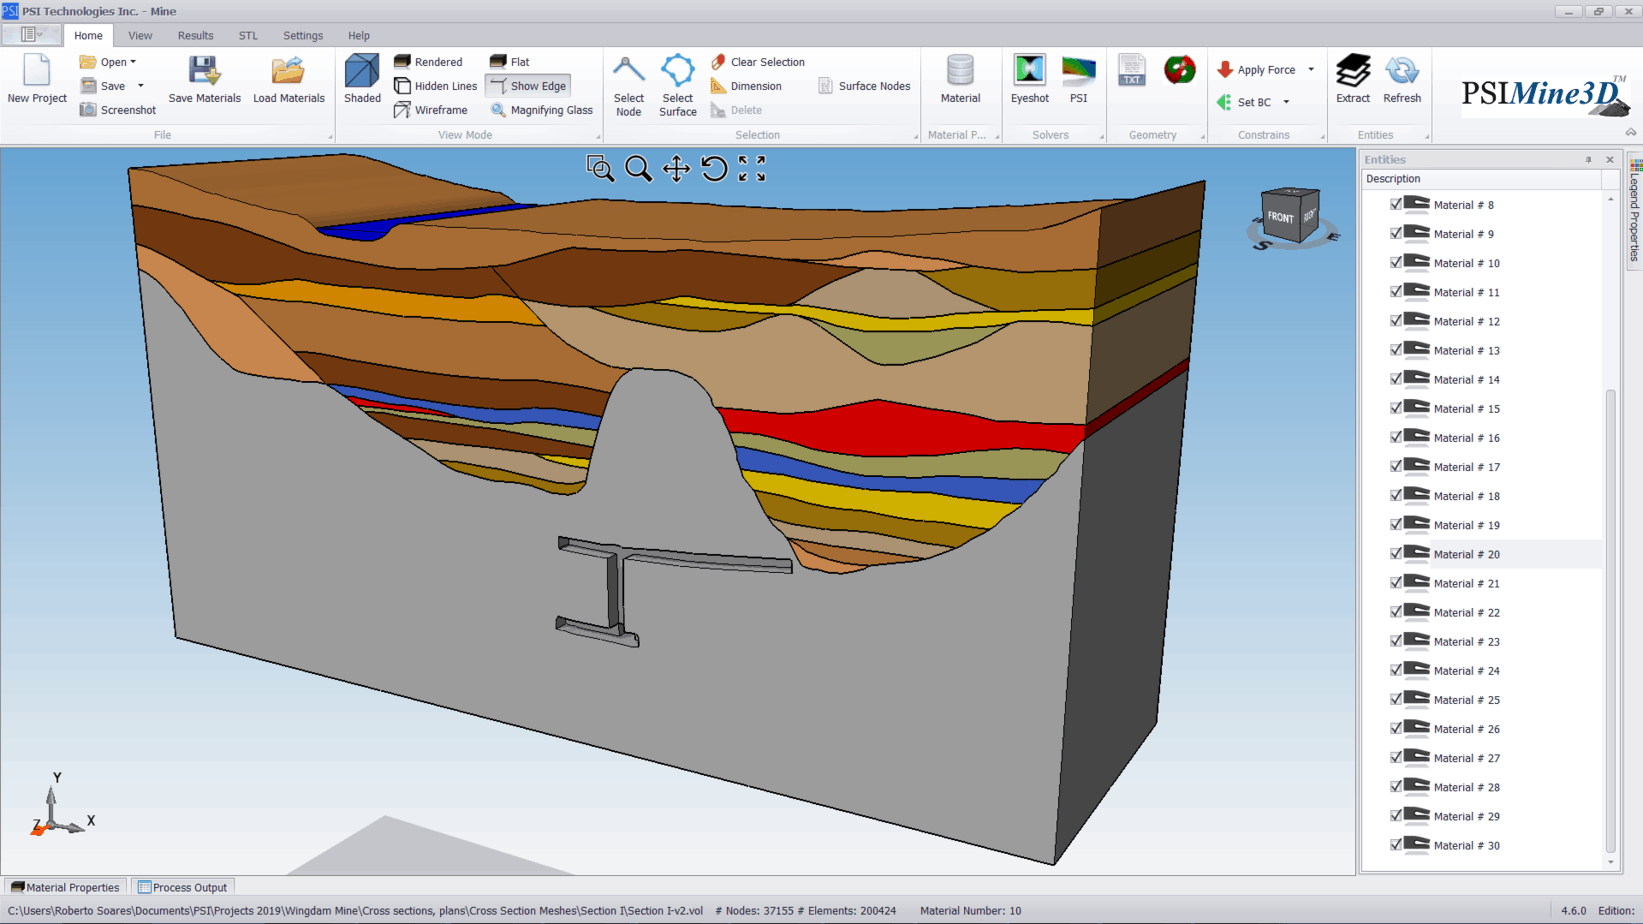Click the New Project icon
The height and width of the screenshot is (924, 1643).
[36, 79]
